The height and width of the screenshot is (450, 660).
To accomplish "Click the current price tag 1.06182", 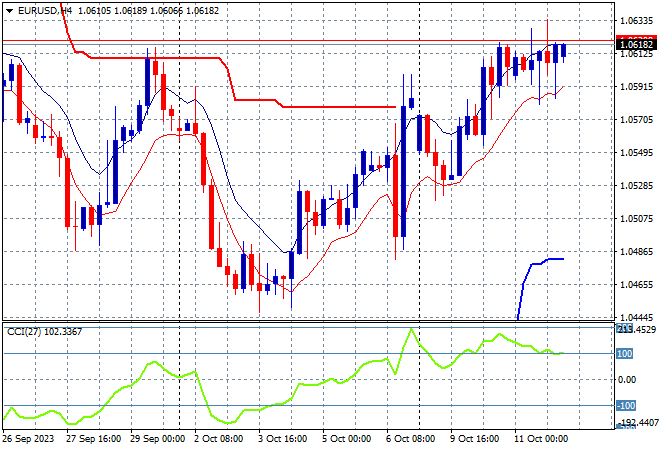I will (x=636, y=44).
